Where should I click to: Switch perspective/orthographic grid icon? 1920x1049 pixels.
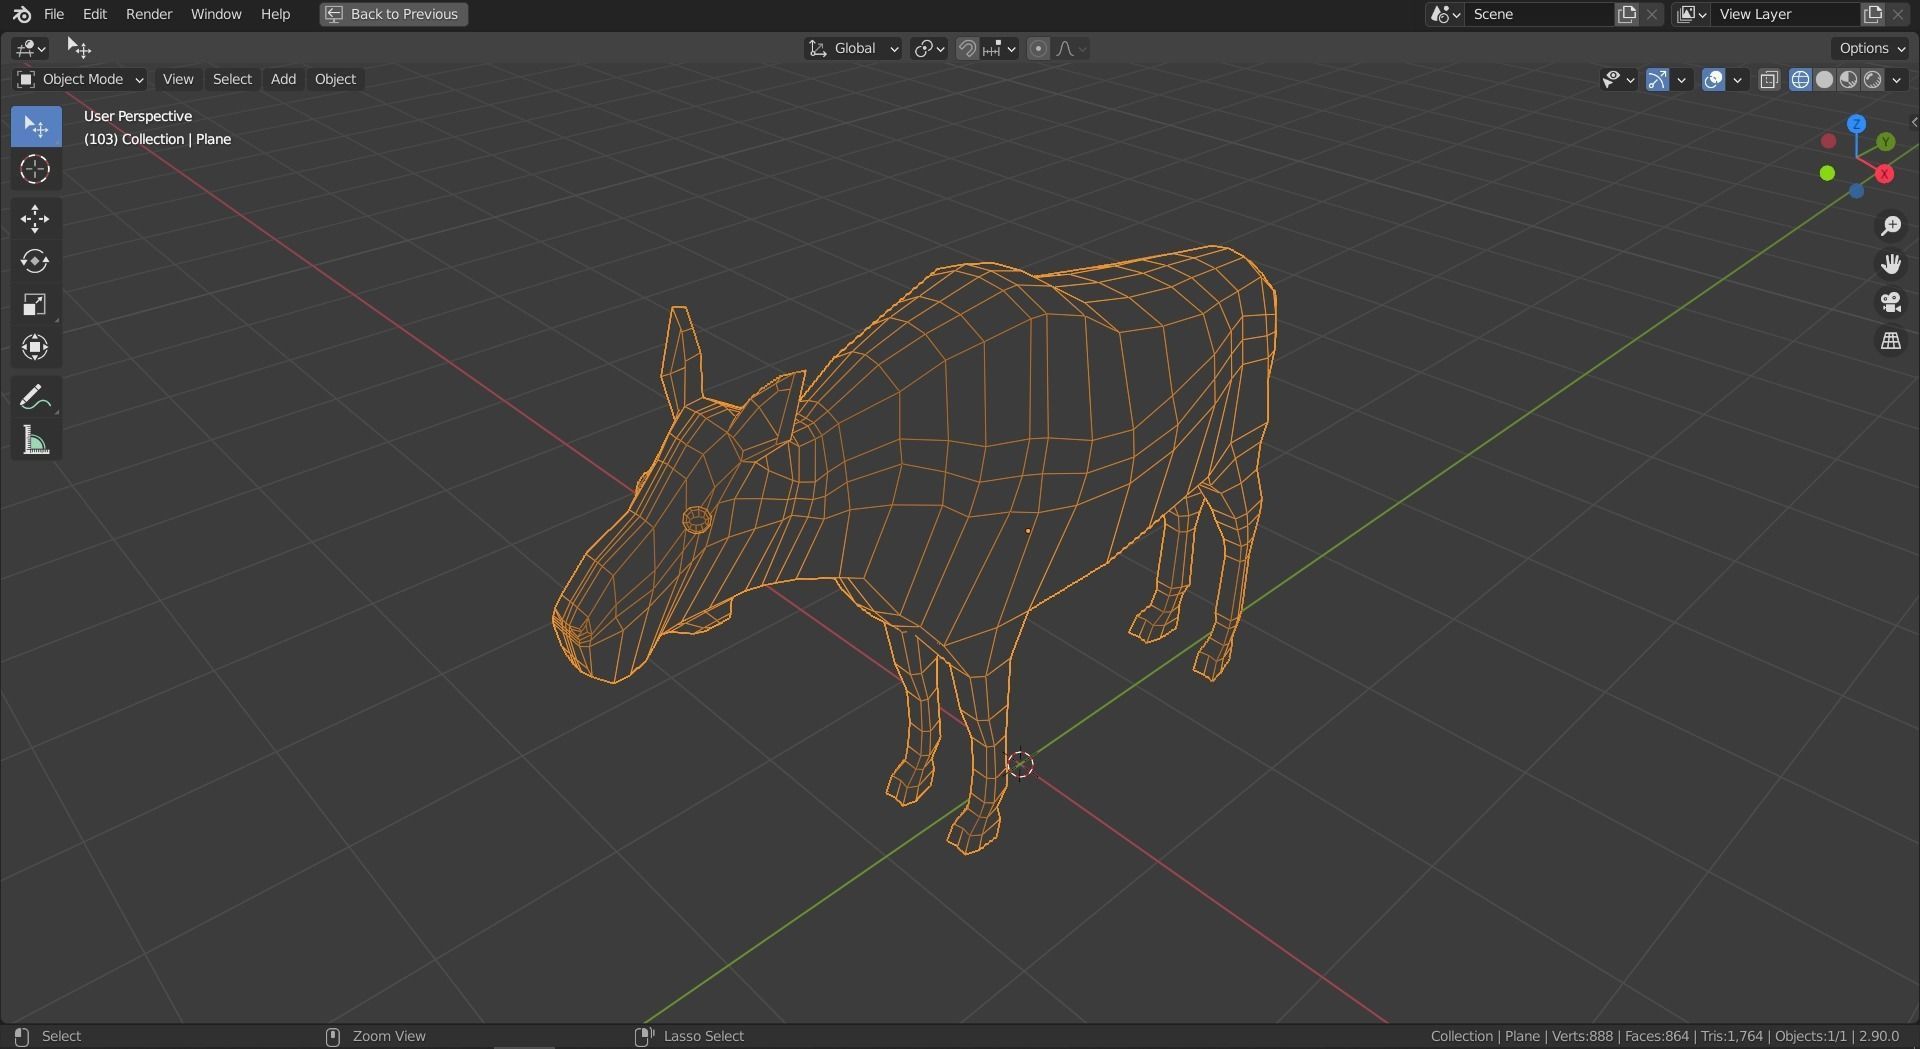pyautogui.click(x=1890, y=341)
